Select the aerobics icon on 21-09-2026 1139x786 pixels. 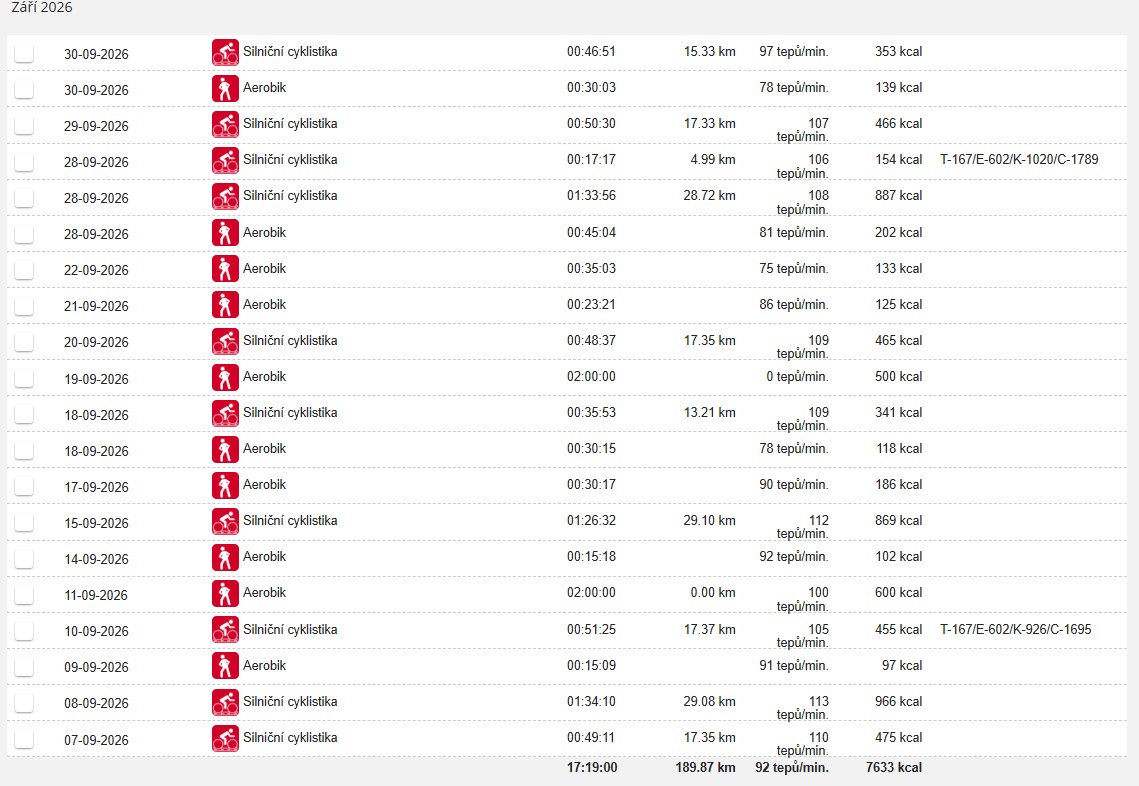coord(225,304)
